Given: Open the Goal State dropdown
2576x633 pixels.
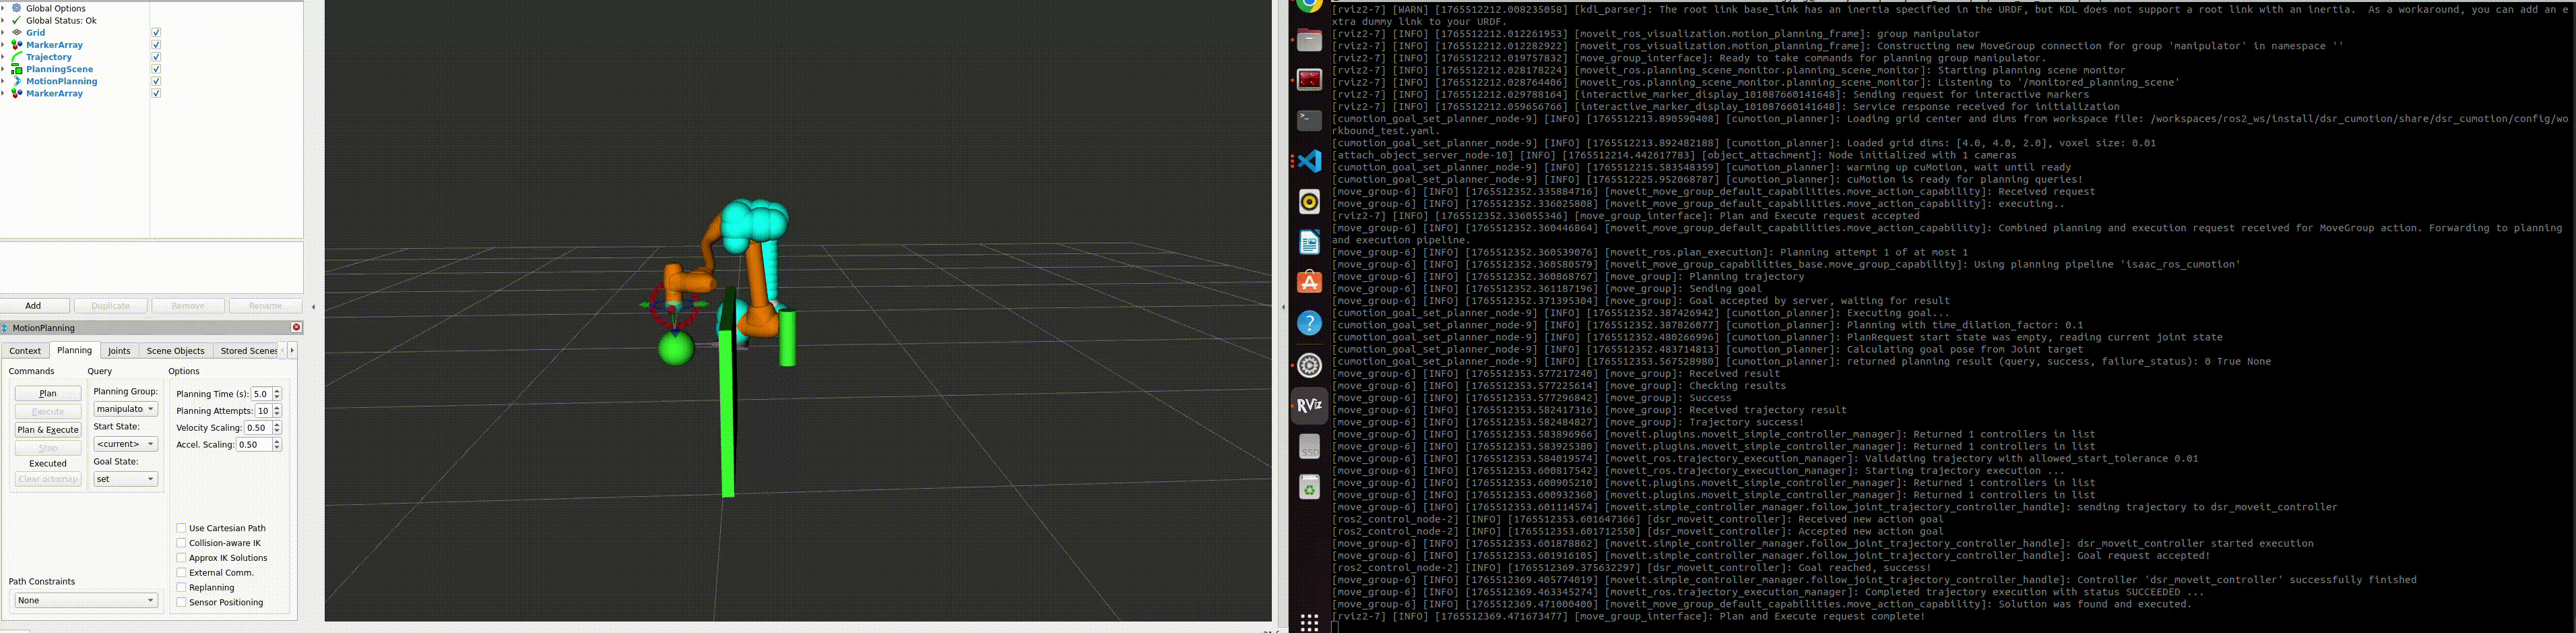Looking at the screenshot, I should (x=126, y=479).
